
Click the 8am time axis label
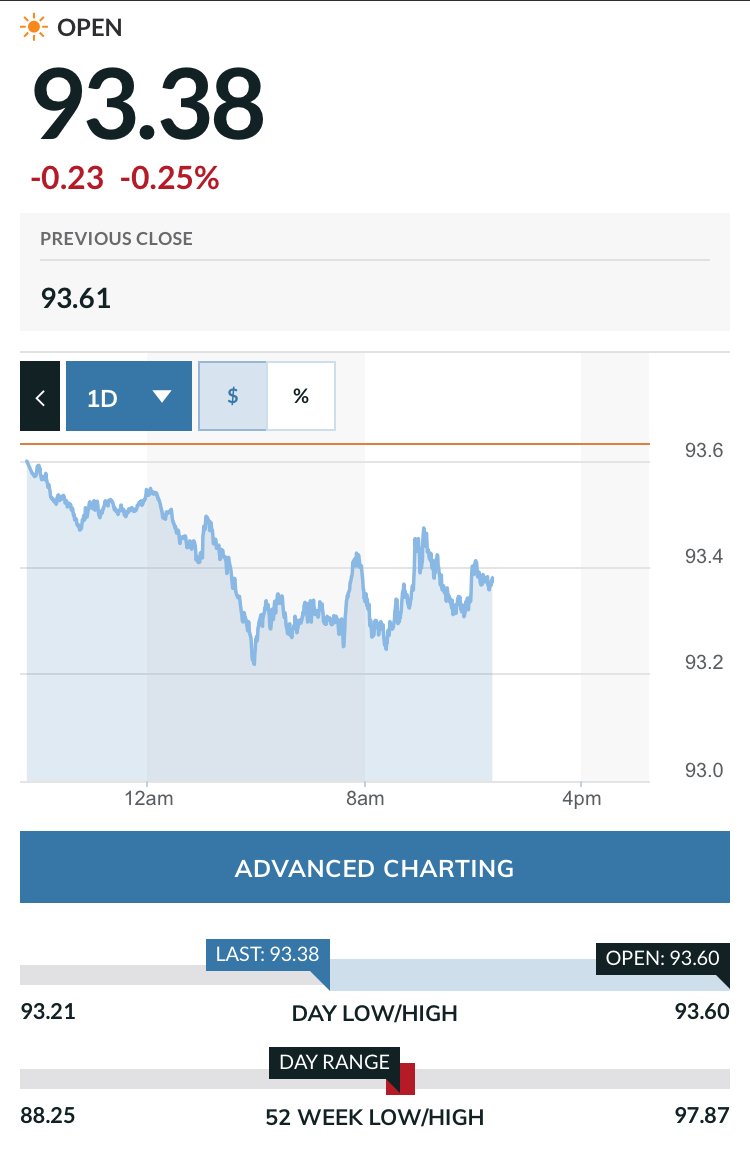(x=364, y=799)
